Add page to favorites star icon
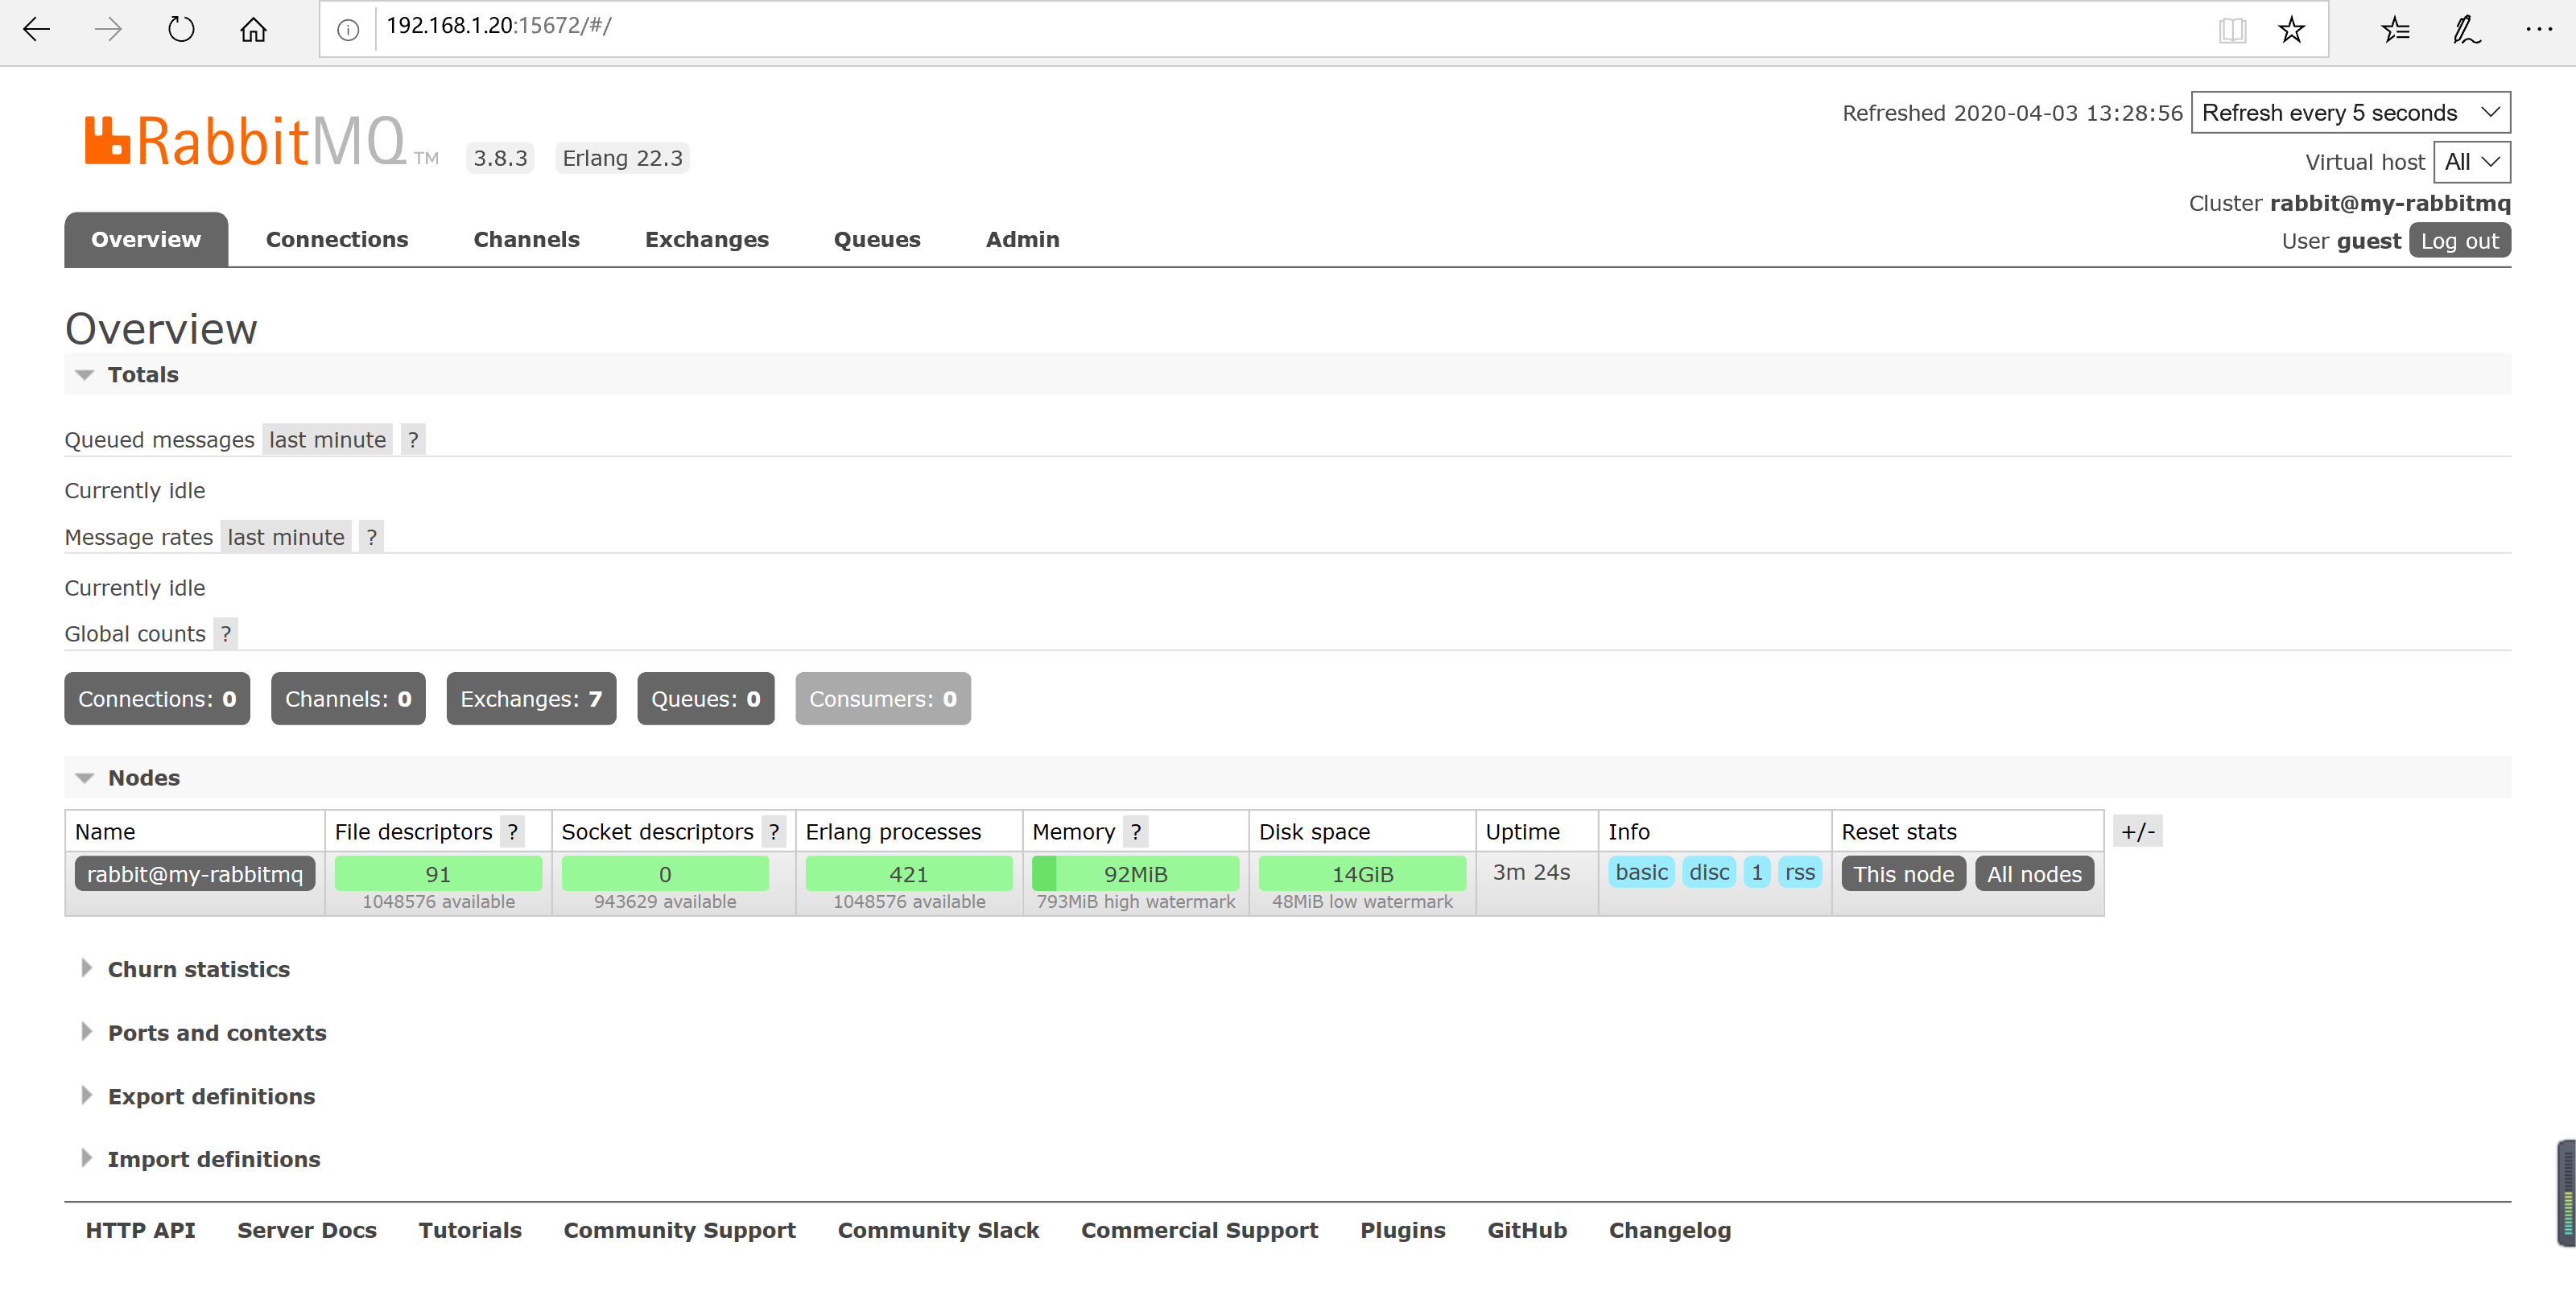This screenshot has width=2576, height=1312. tap(2291, 29)
